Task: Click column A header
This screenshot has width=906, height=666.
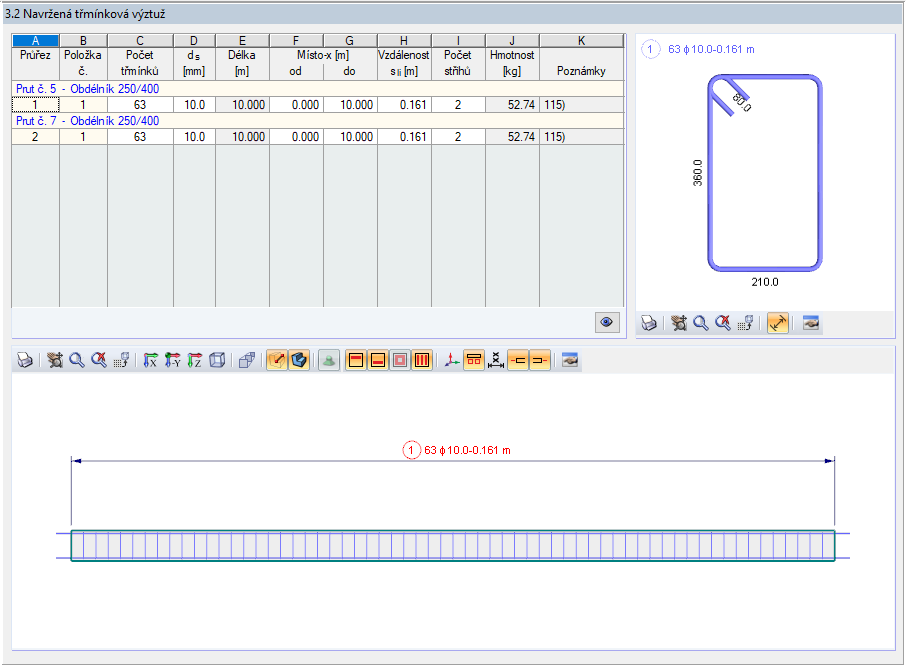Action: pyautogui.click(x=35, y=40)
